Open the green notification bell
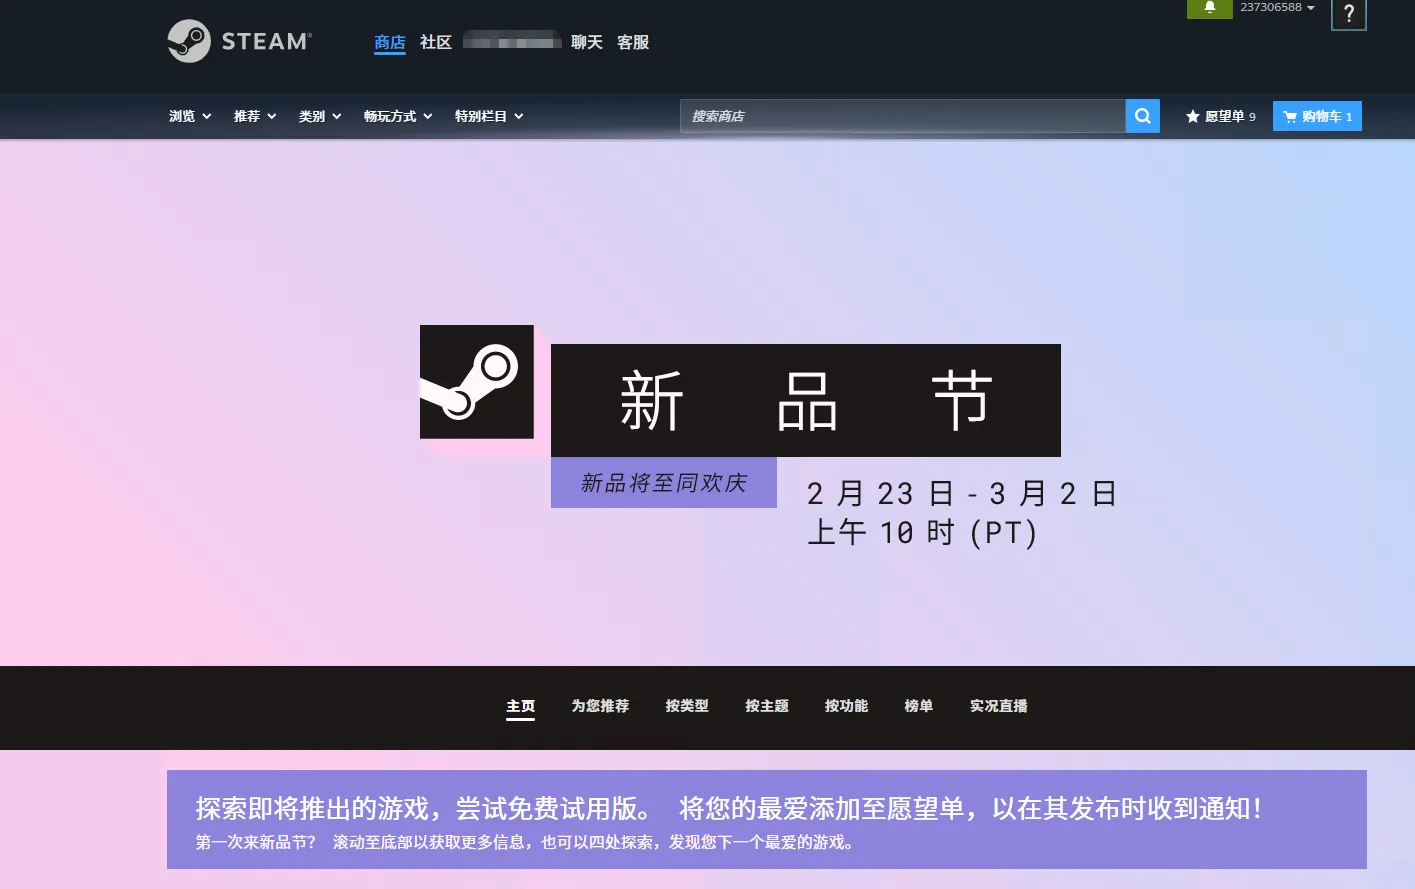The image size is (1415, 889). click(x=1209, y=8)
